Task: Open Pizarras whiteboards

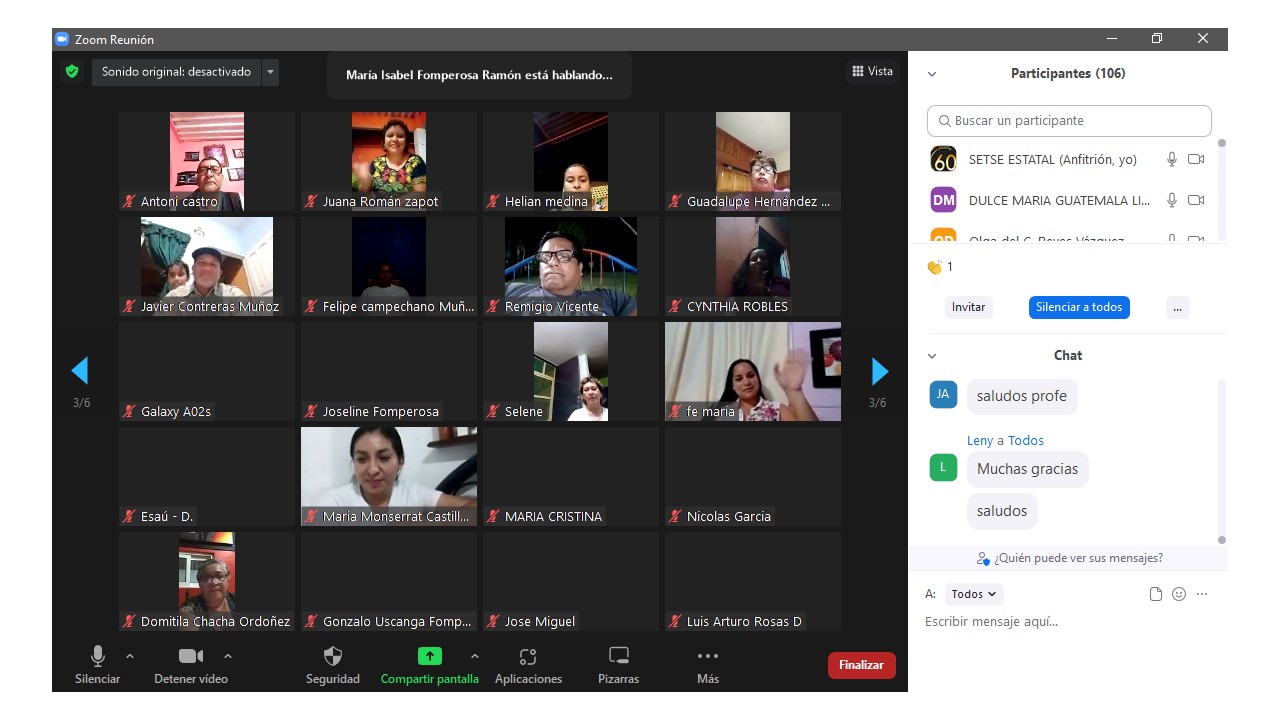Action: [619, 665]
